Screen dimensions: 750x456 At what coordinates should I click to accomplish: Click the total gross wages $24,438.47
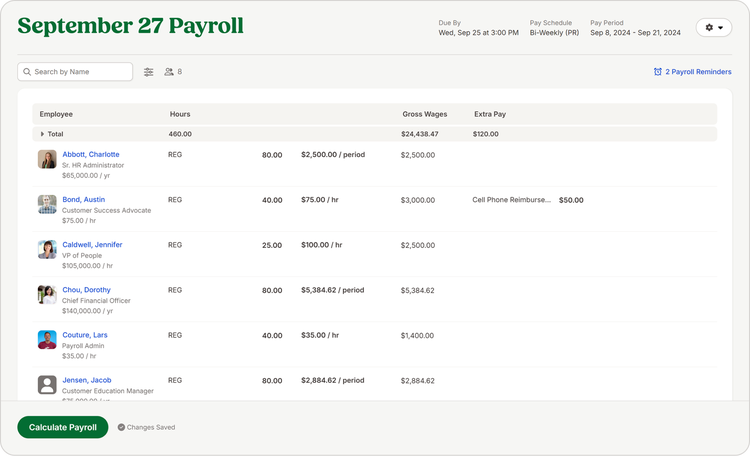pos(419,134)
